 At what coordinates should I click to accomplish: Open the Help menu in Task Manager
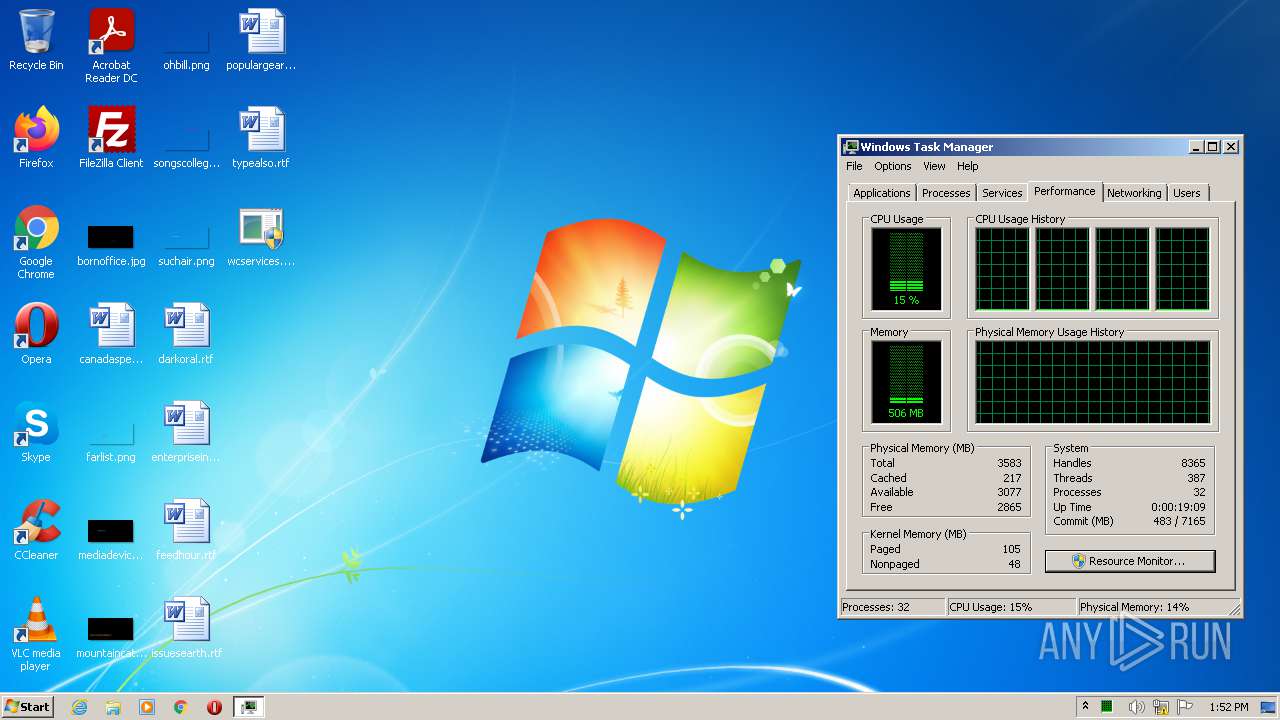click(967, 166)
